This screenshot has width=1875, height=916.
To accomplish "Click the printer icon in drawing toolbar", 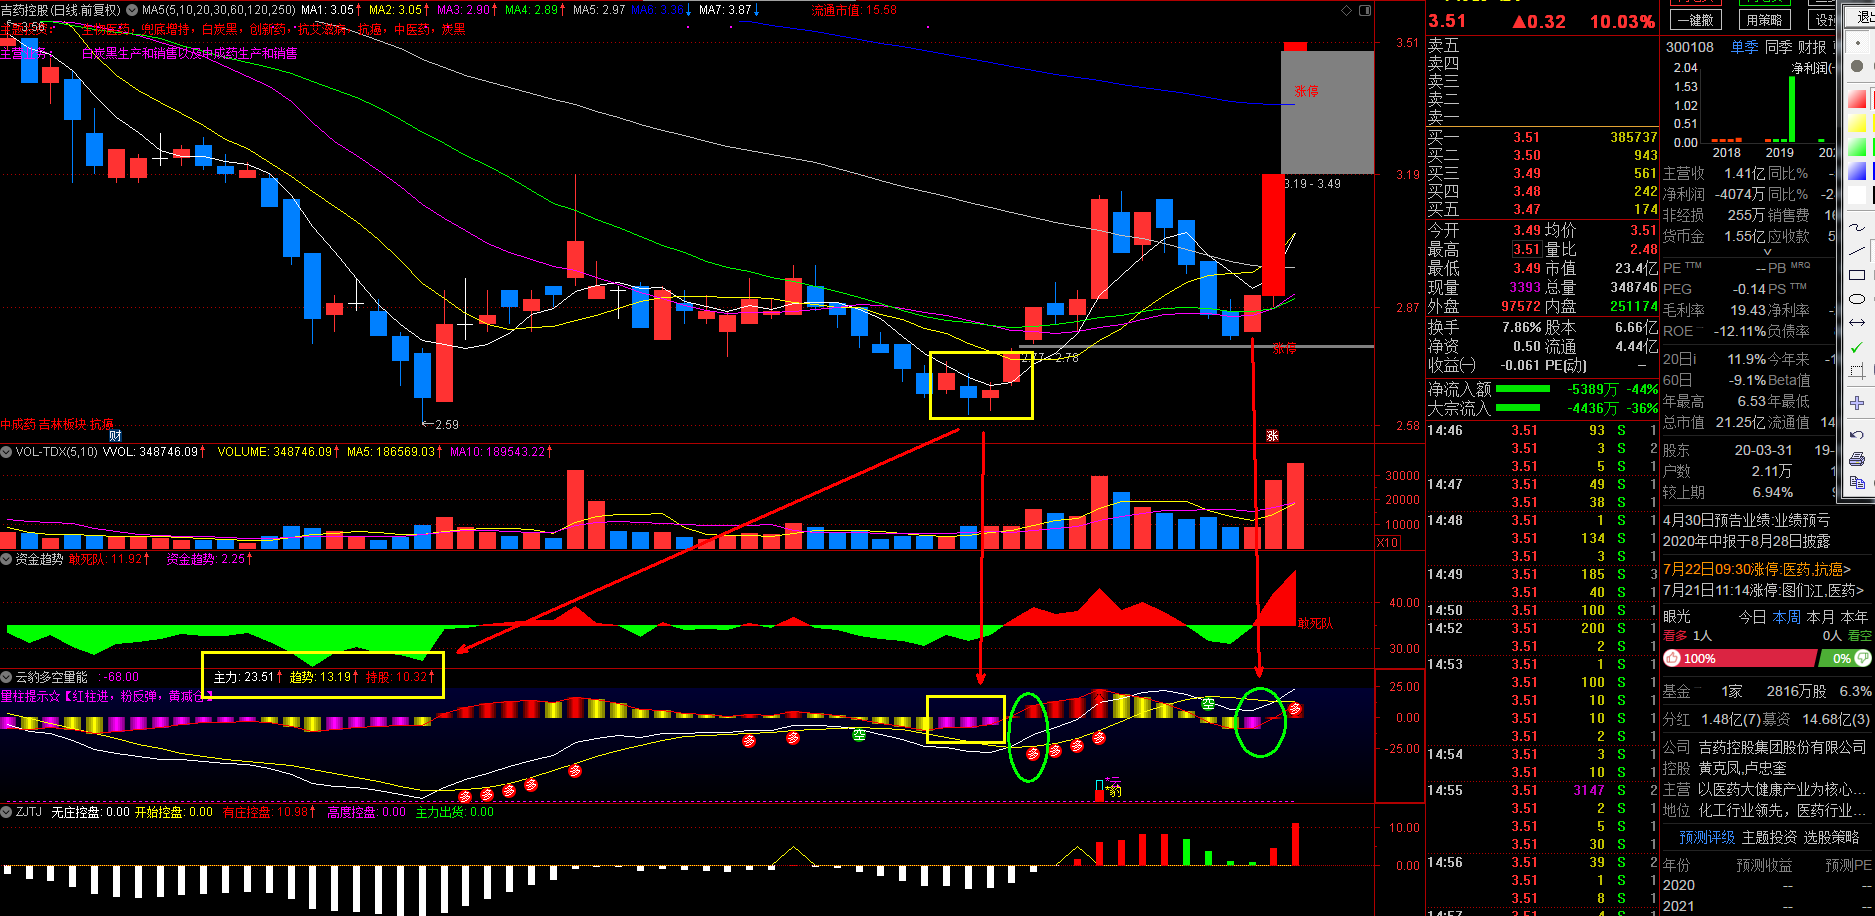I will pyautogui.click(x=1857, y=459).
